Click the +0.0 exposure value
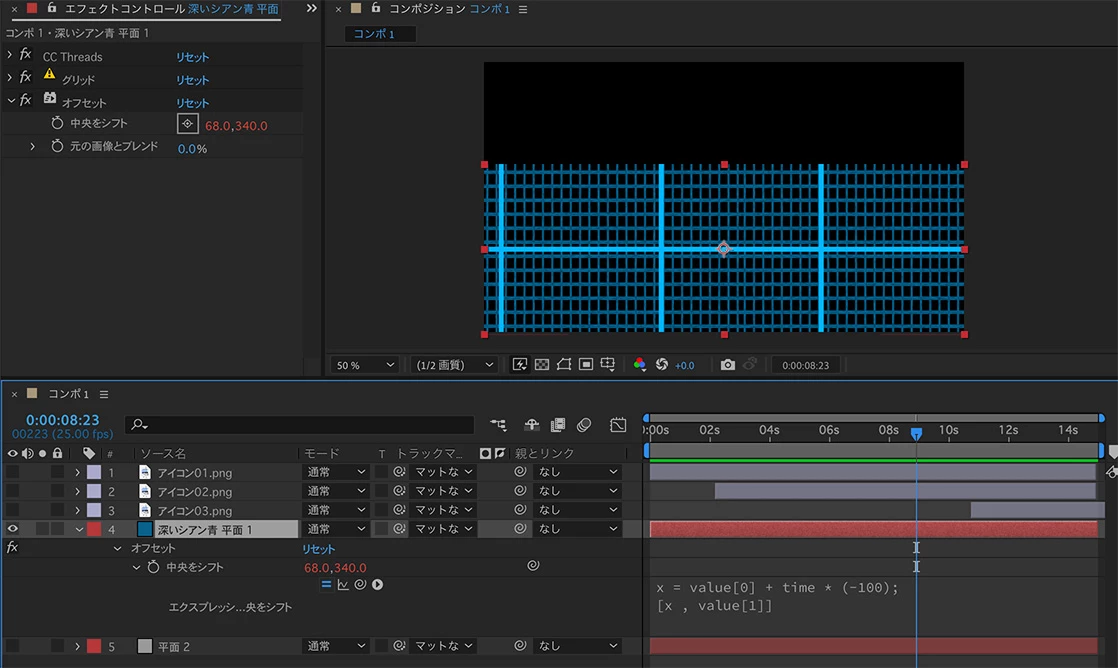Image resolution: width=1118 pixels, height=668 pixels. (684, 365)
